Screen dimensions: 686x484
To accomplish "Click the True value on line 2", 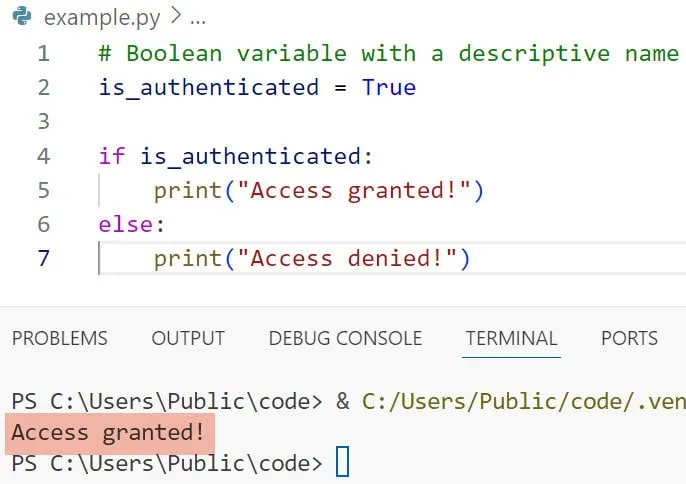I will click(388, 87).
